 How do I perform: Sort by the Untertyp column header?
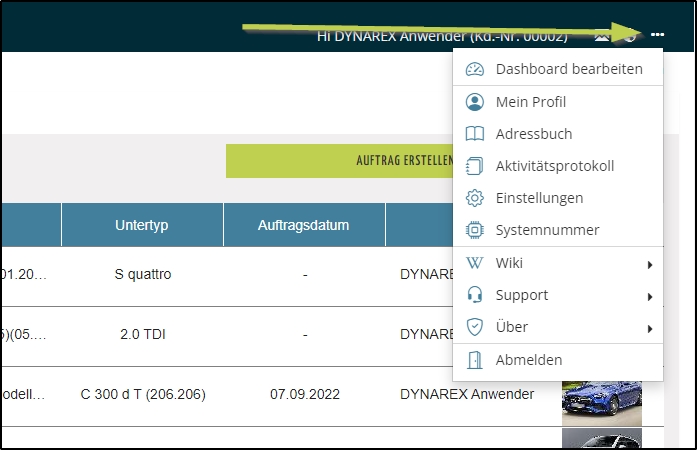(142, 225)
